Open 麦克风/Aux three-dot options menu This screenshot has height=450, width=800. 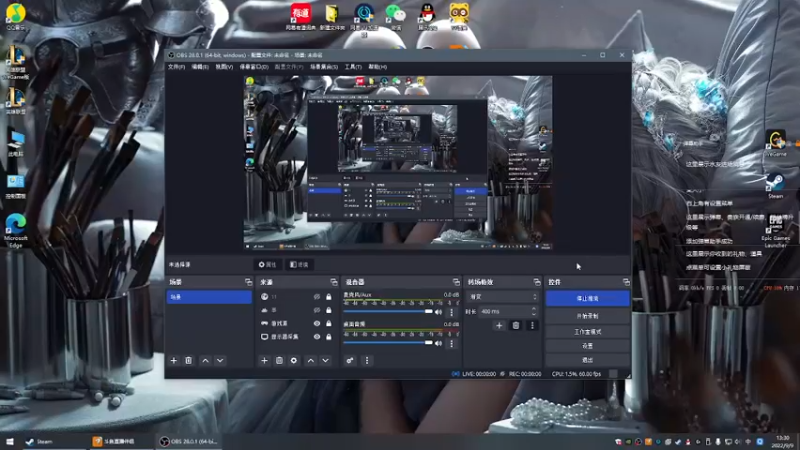point(451,312)
